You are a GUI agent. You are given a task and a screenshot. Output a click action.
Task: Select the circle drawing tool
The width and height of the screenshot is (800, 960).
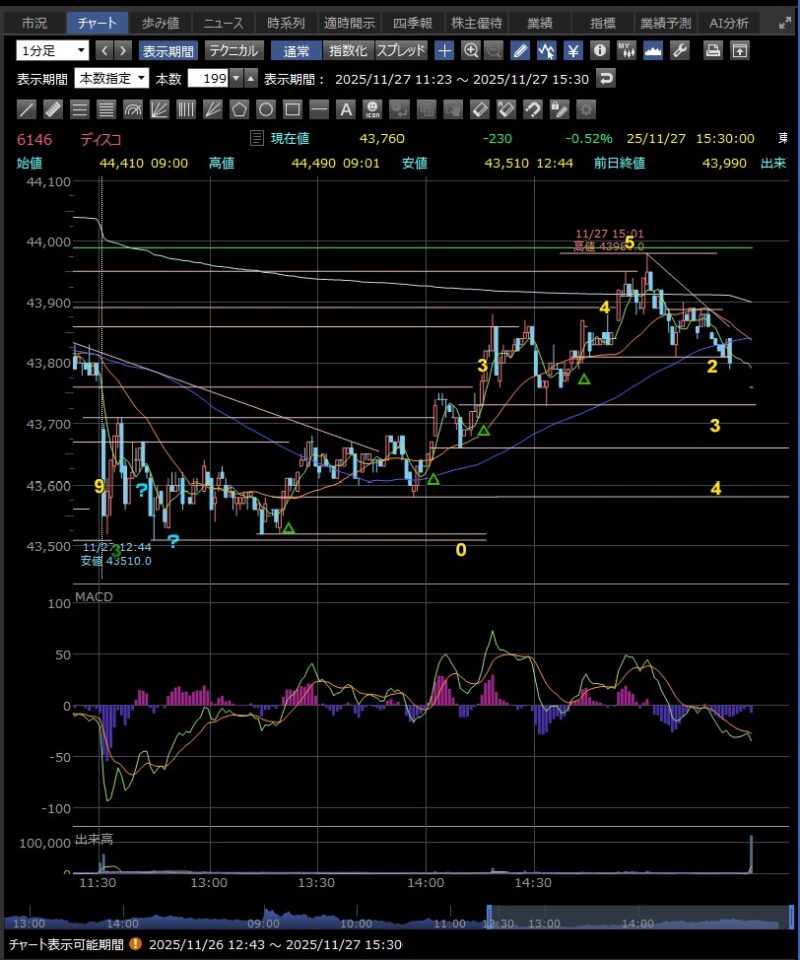pos(266,110)
